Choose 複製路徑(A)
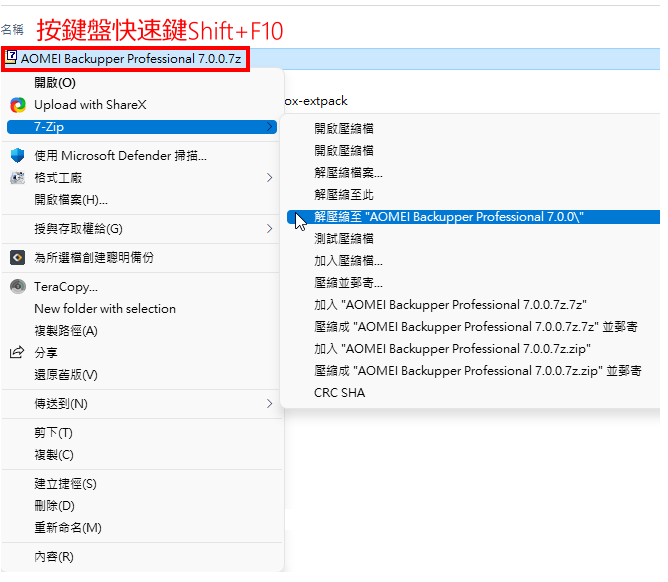This screenshot has height=582, width=668. pyautogui.click(x=66, y=331)
